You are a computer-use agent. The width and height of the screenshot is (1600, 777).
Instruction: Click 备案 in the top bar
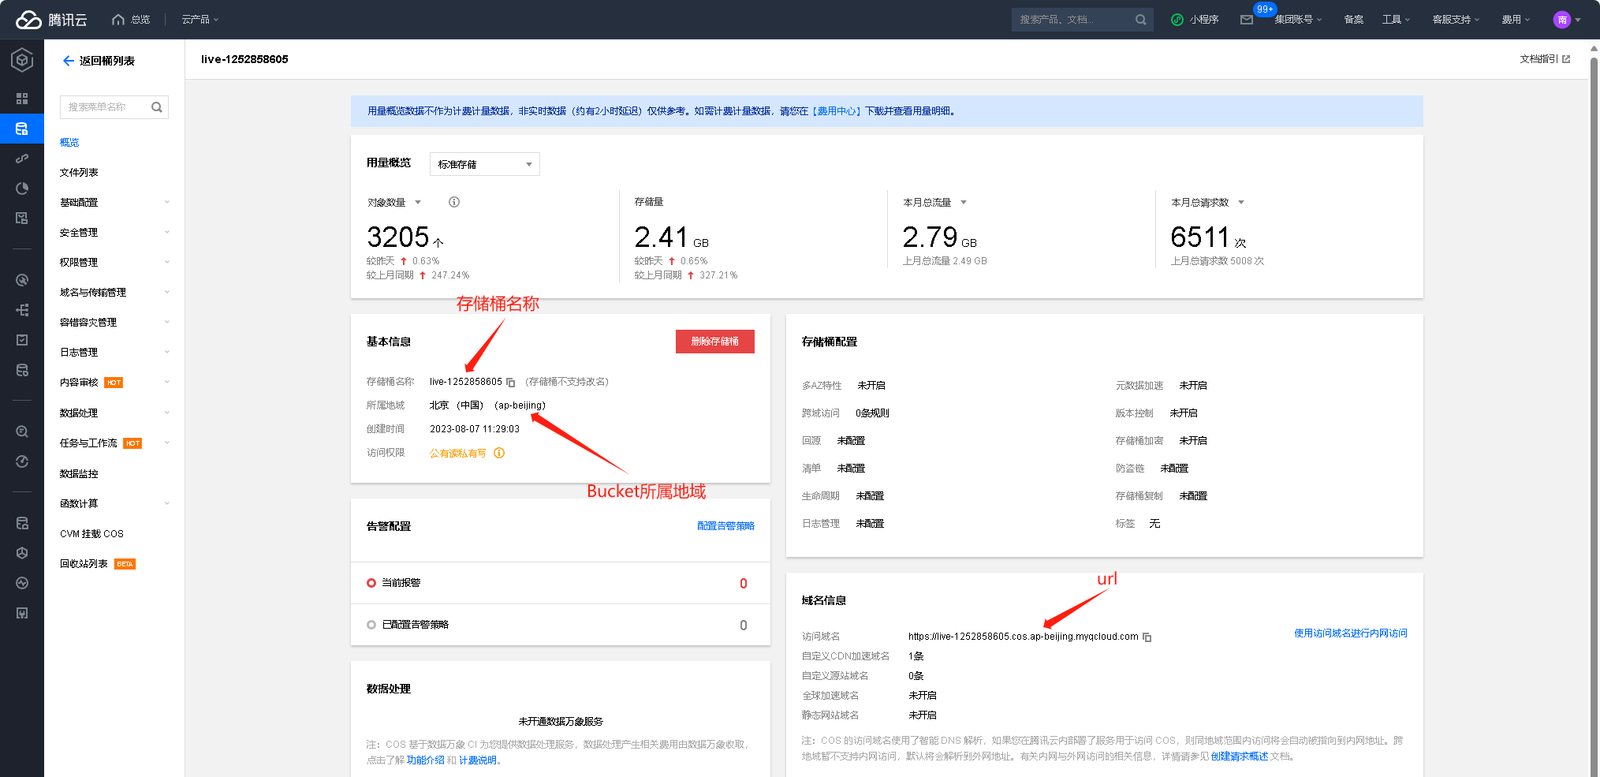point(1353,19)
